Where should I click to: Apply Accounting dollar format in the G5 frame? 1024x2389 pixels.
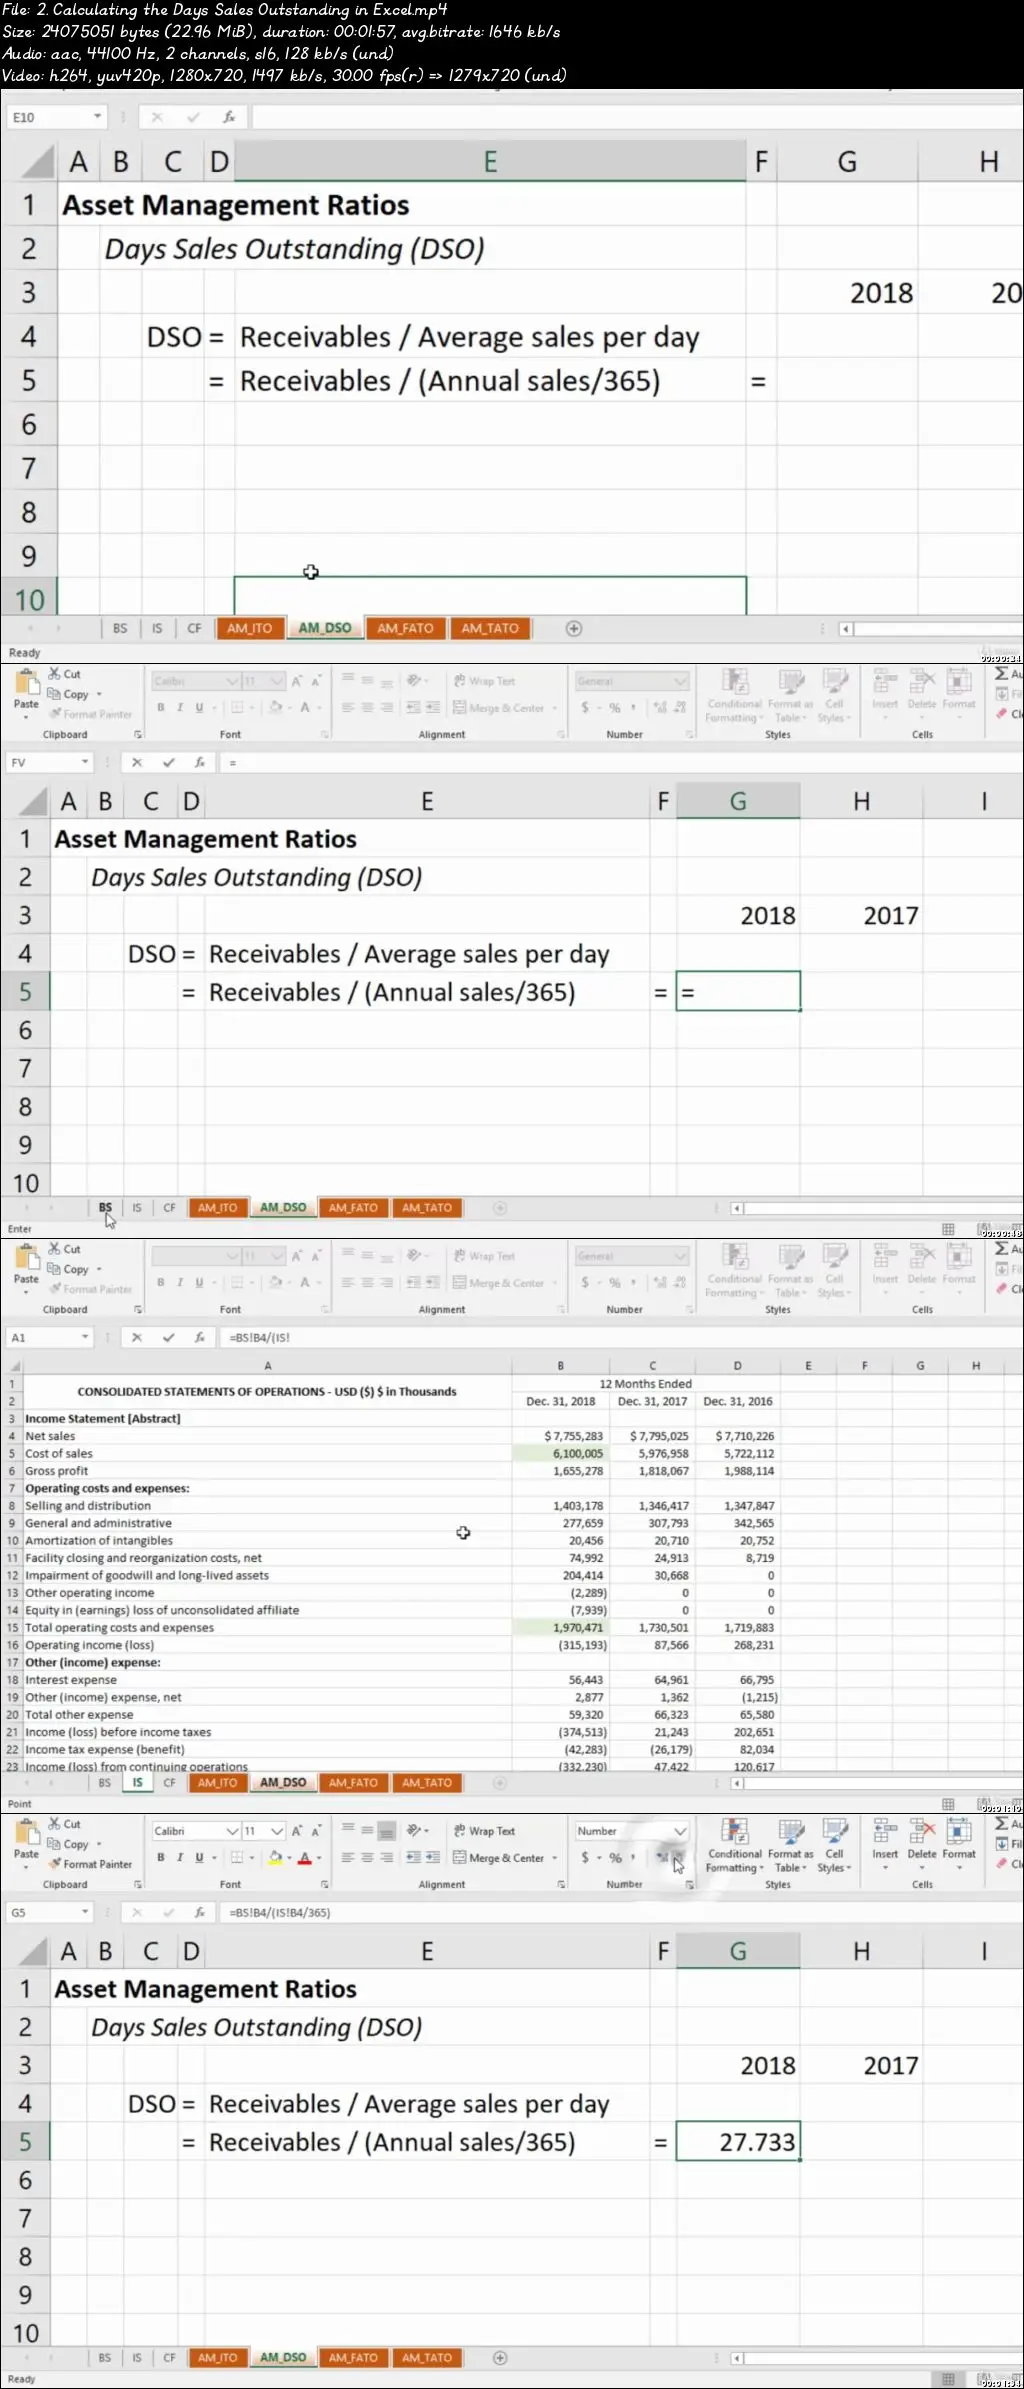coord(585,1857)
